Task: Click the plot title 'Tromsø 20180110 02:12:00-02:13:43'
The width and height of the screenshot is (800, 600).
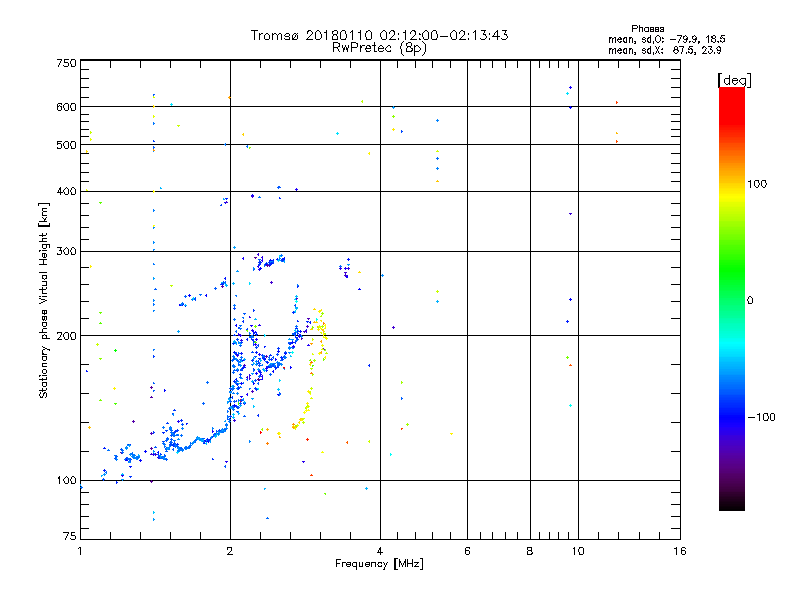Action: point(379,35)
